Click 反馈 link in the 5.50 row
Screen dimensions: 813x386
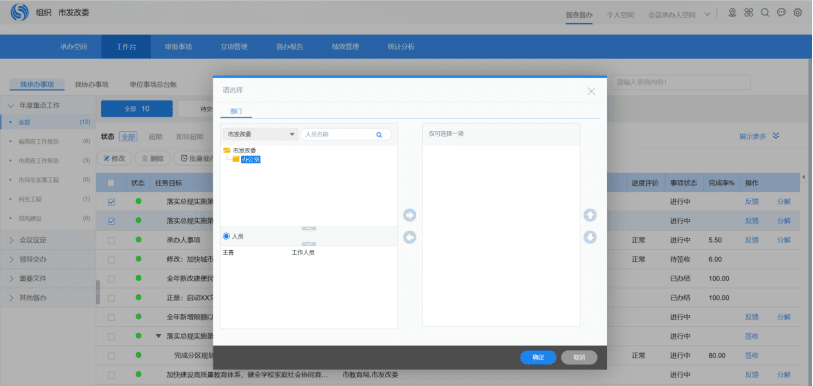(x=752, y=240)
